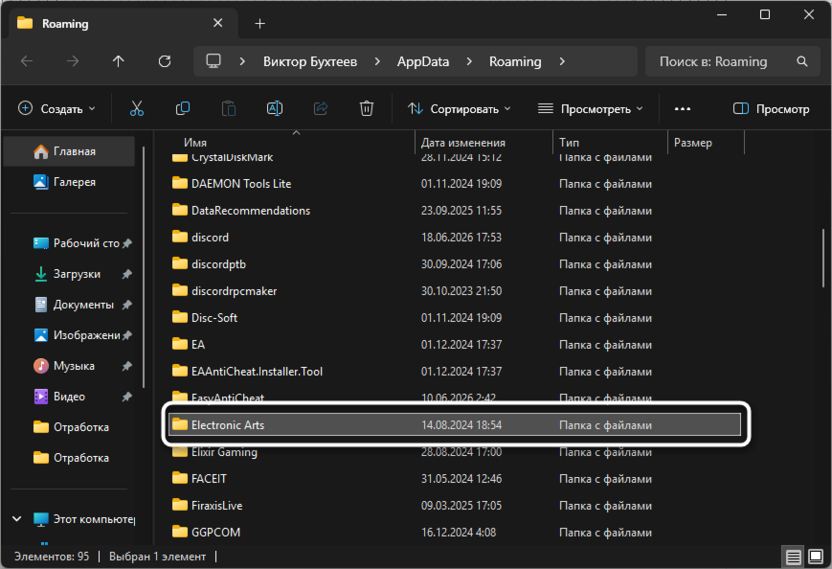The height and width of the screenshot is (569, 832).
Task: Switch to details view icon in status bar
Action: click(793, 557)
